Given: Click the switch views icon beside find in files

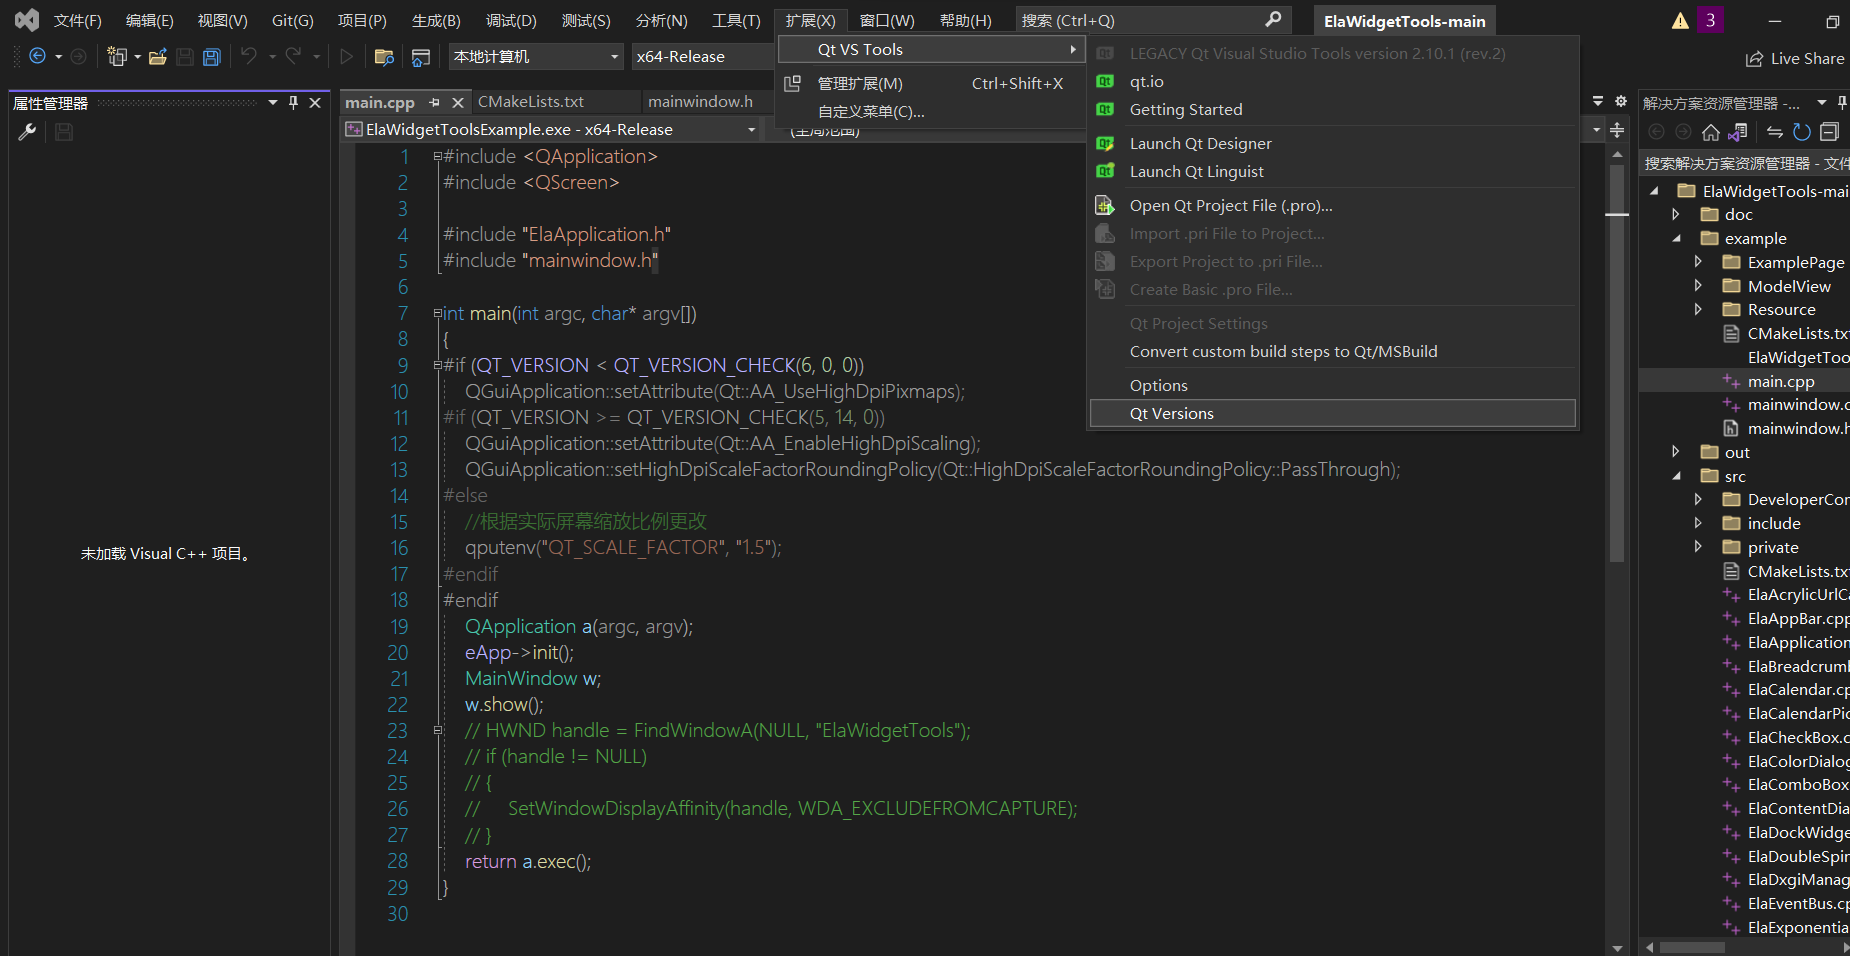Looking at the screenshot, I should tap(421, 57).
